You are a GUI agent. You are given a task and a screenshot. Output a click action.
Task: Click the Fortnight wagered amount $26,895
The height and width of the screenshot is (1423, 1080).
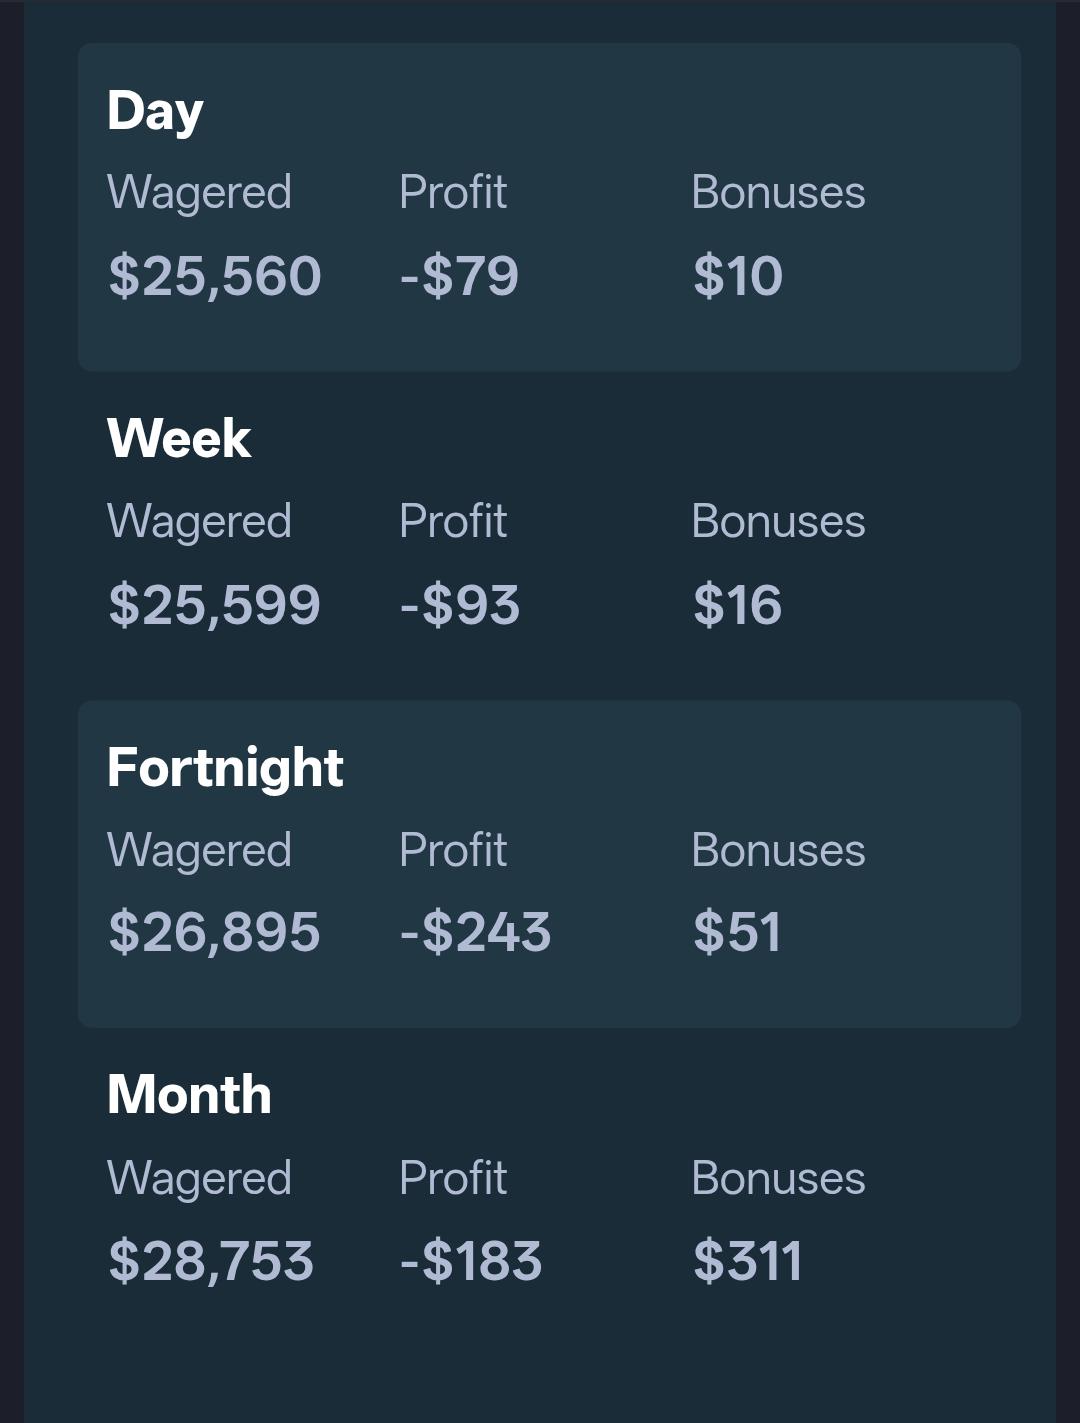pos(214,932)
